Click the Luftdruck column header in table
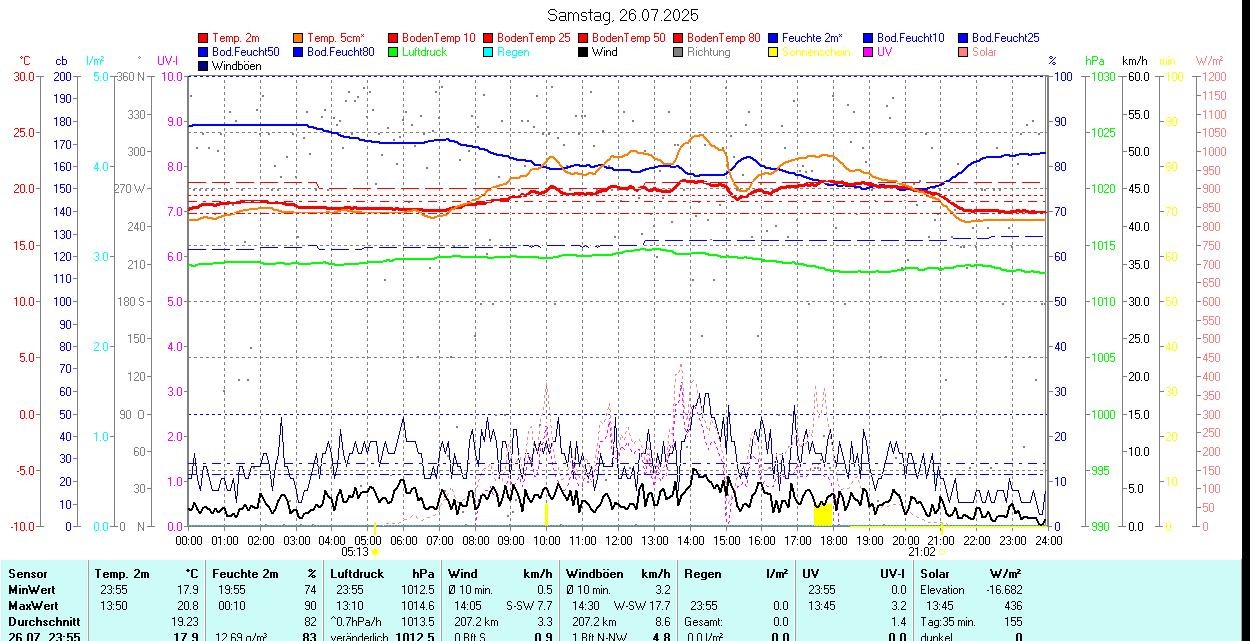Image resolution: width=1250 pixels, height=641 pixels. [x=356, y=574]
